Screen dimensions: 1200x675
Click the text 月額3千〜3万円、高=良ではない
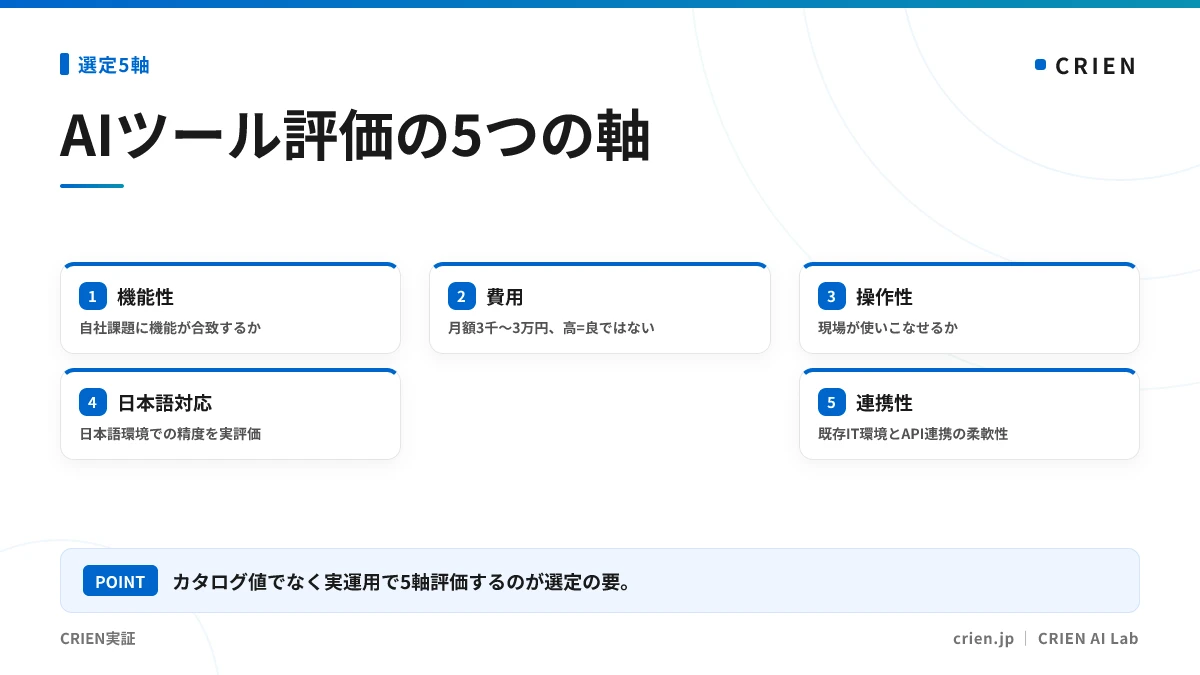pyautogui.click(x=551, y=327)
